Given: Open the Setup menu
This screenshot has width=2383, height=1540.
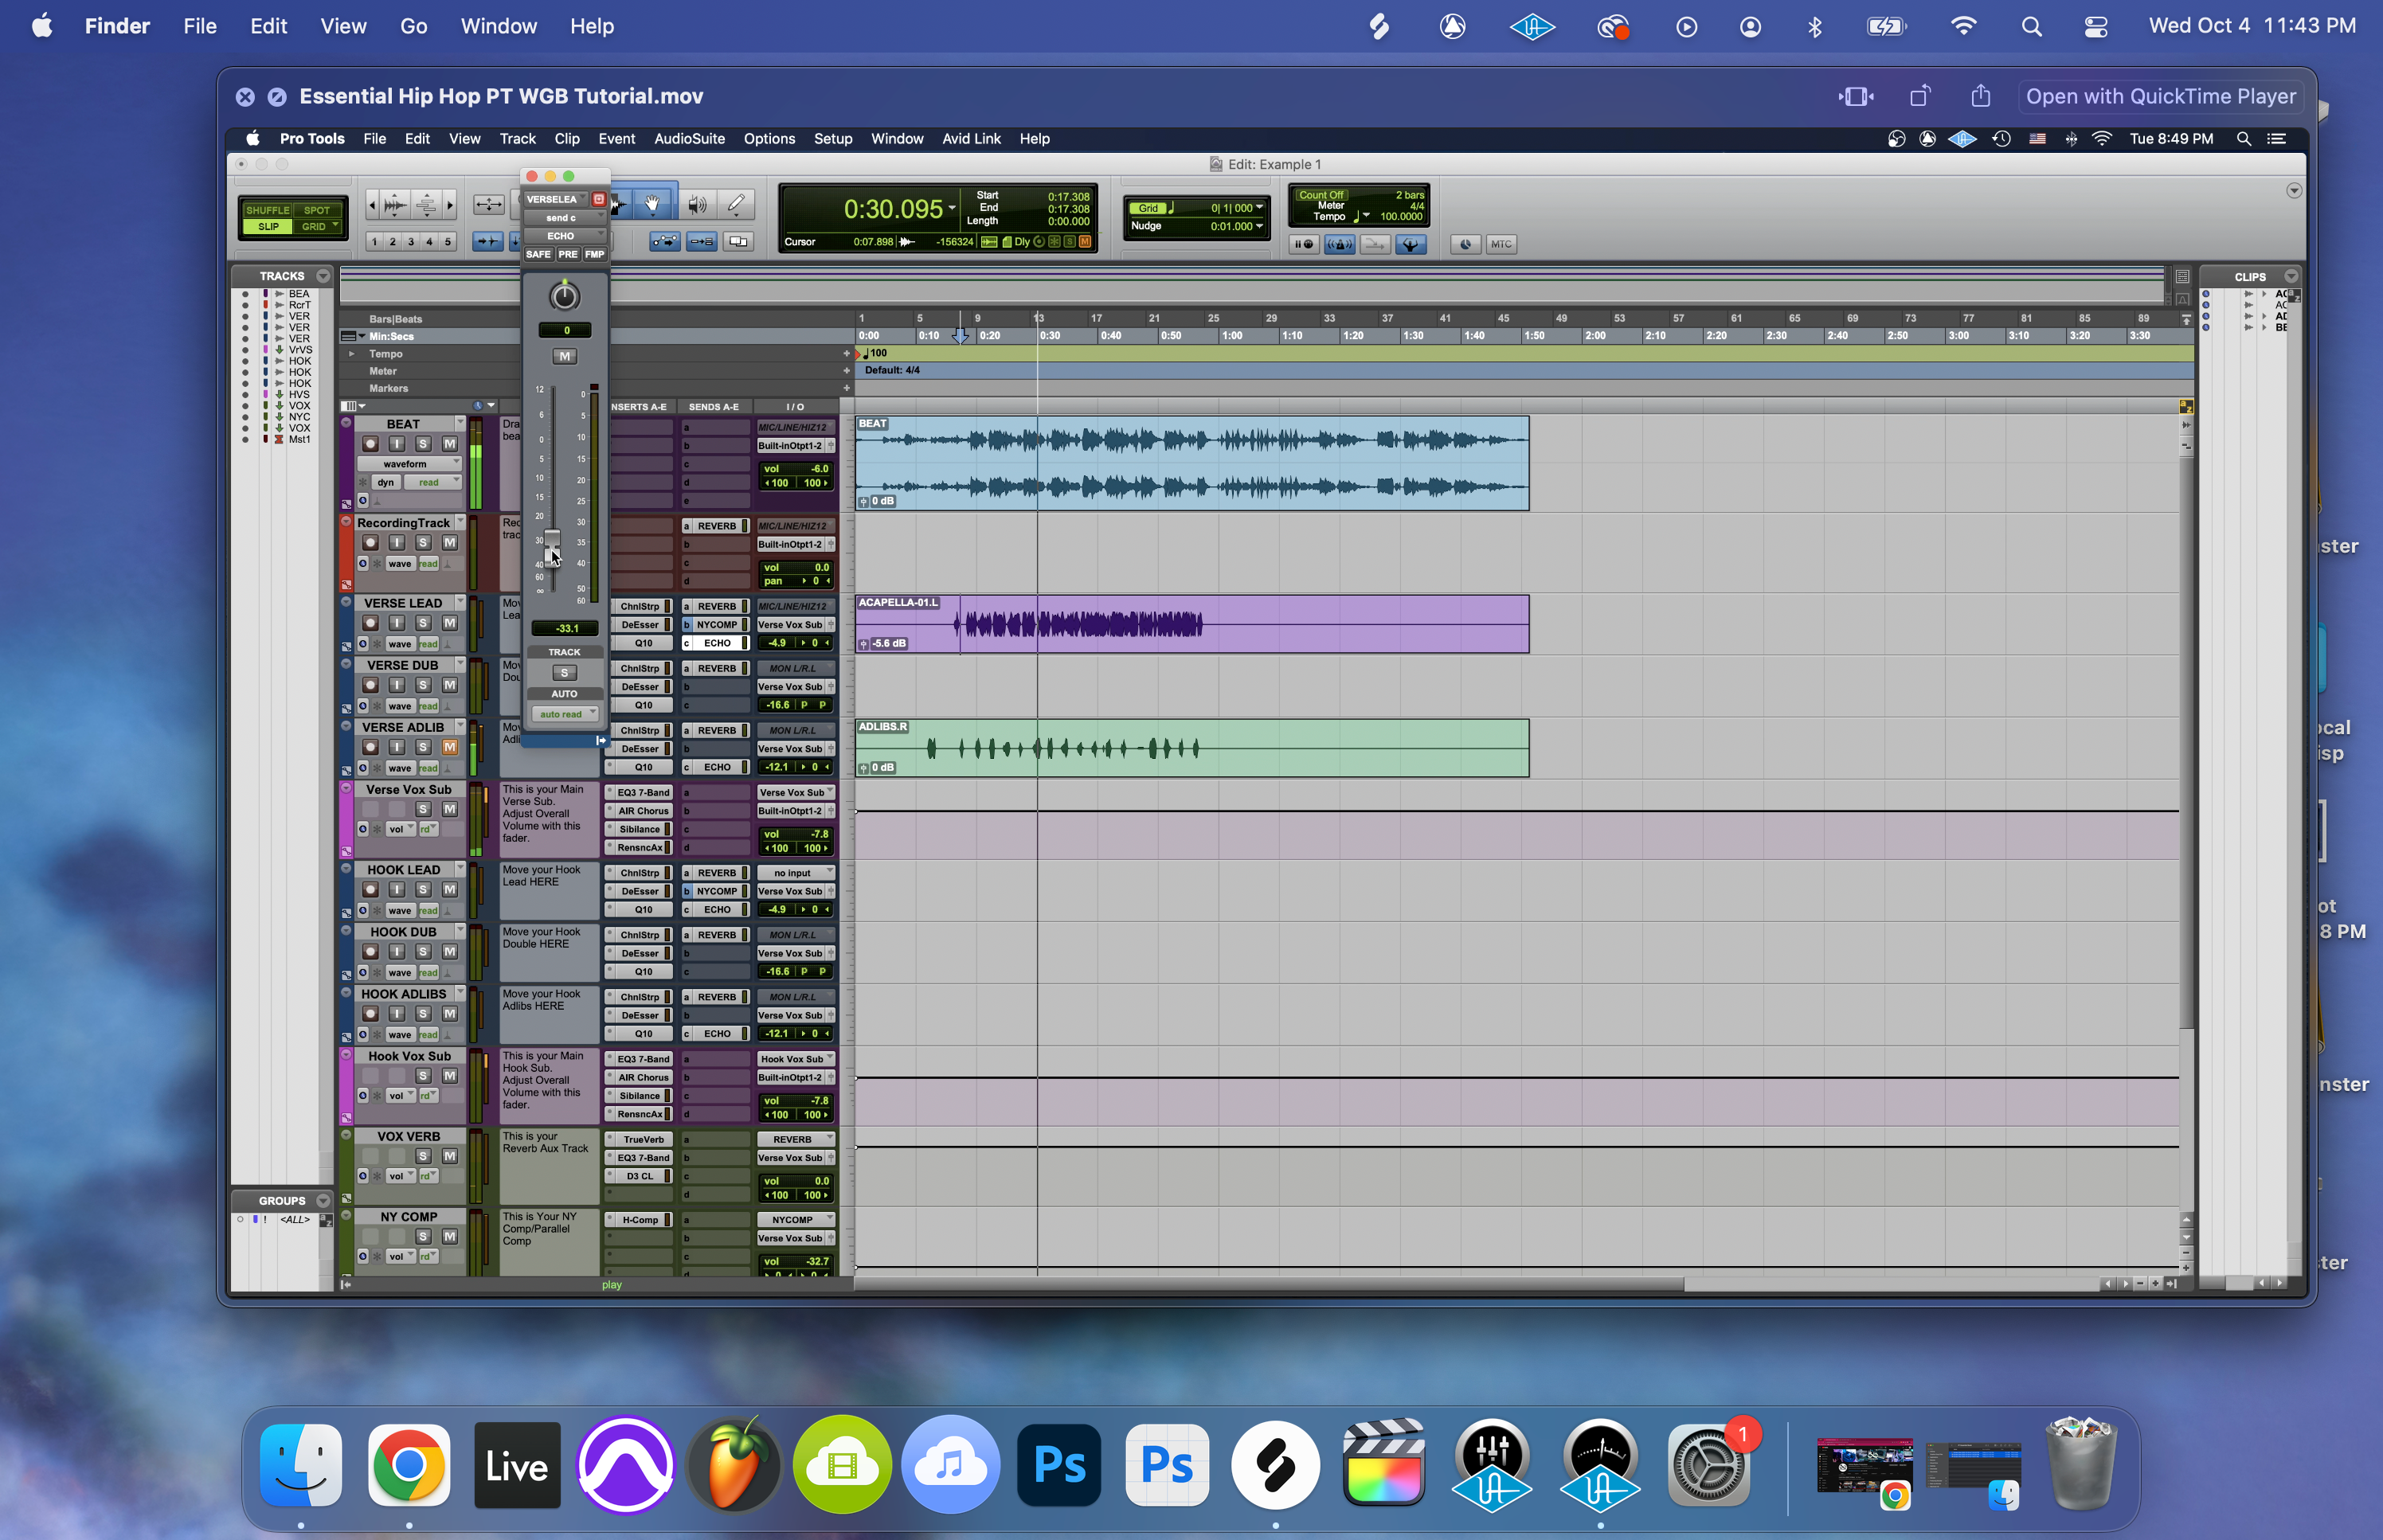Looking at the screenshot, I should [832, 139].
